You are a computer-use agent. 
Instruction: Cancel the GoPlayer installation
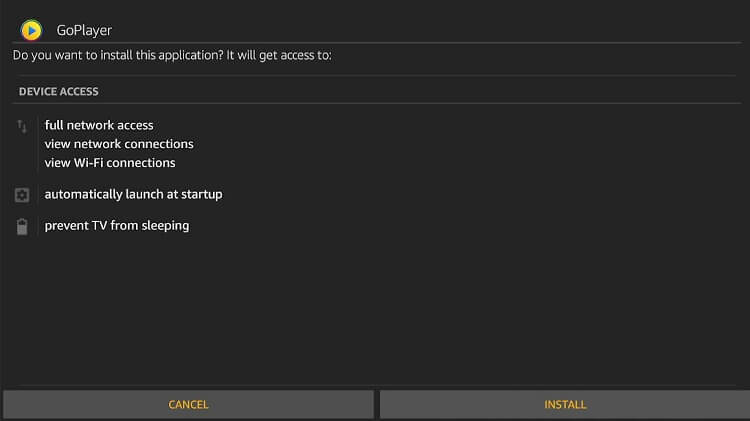pyautogui.click(x=188, y=404)
